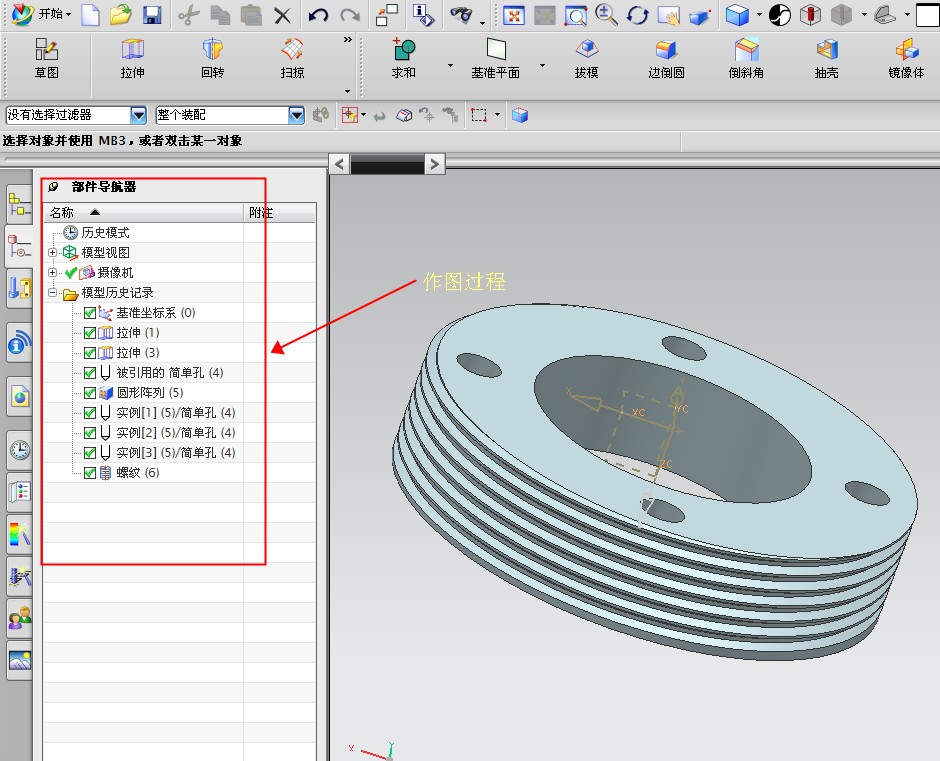Expand the dropdown arrow next to 求和
Image resolution: width=940 pixels, height=761 pixels.
point(450,65)
